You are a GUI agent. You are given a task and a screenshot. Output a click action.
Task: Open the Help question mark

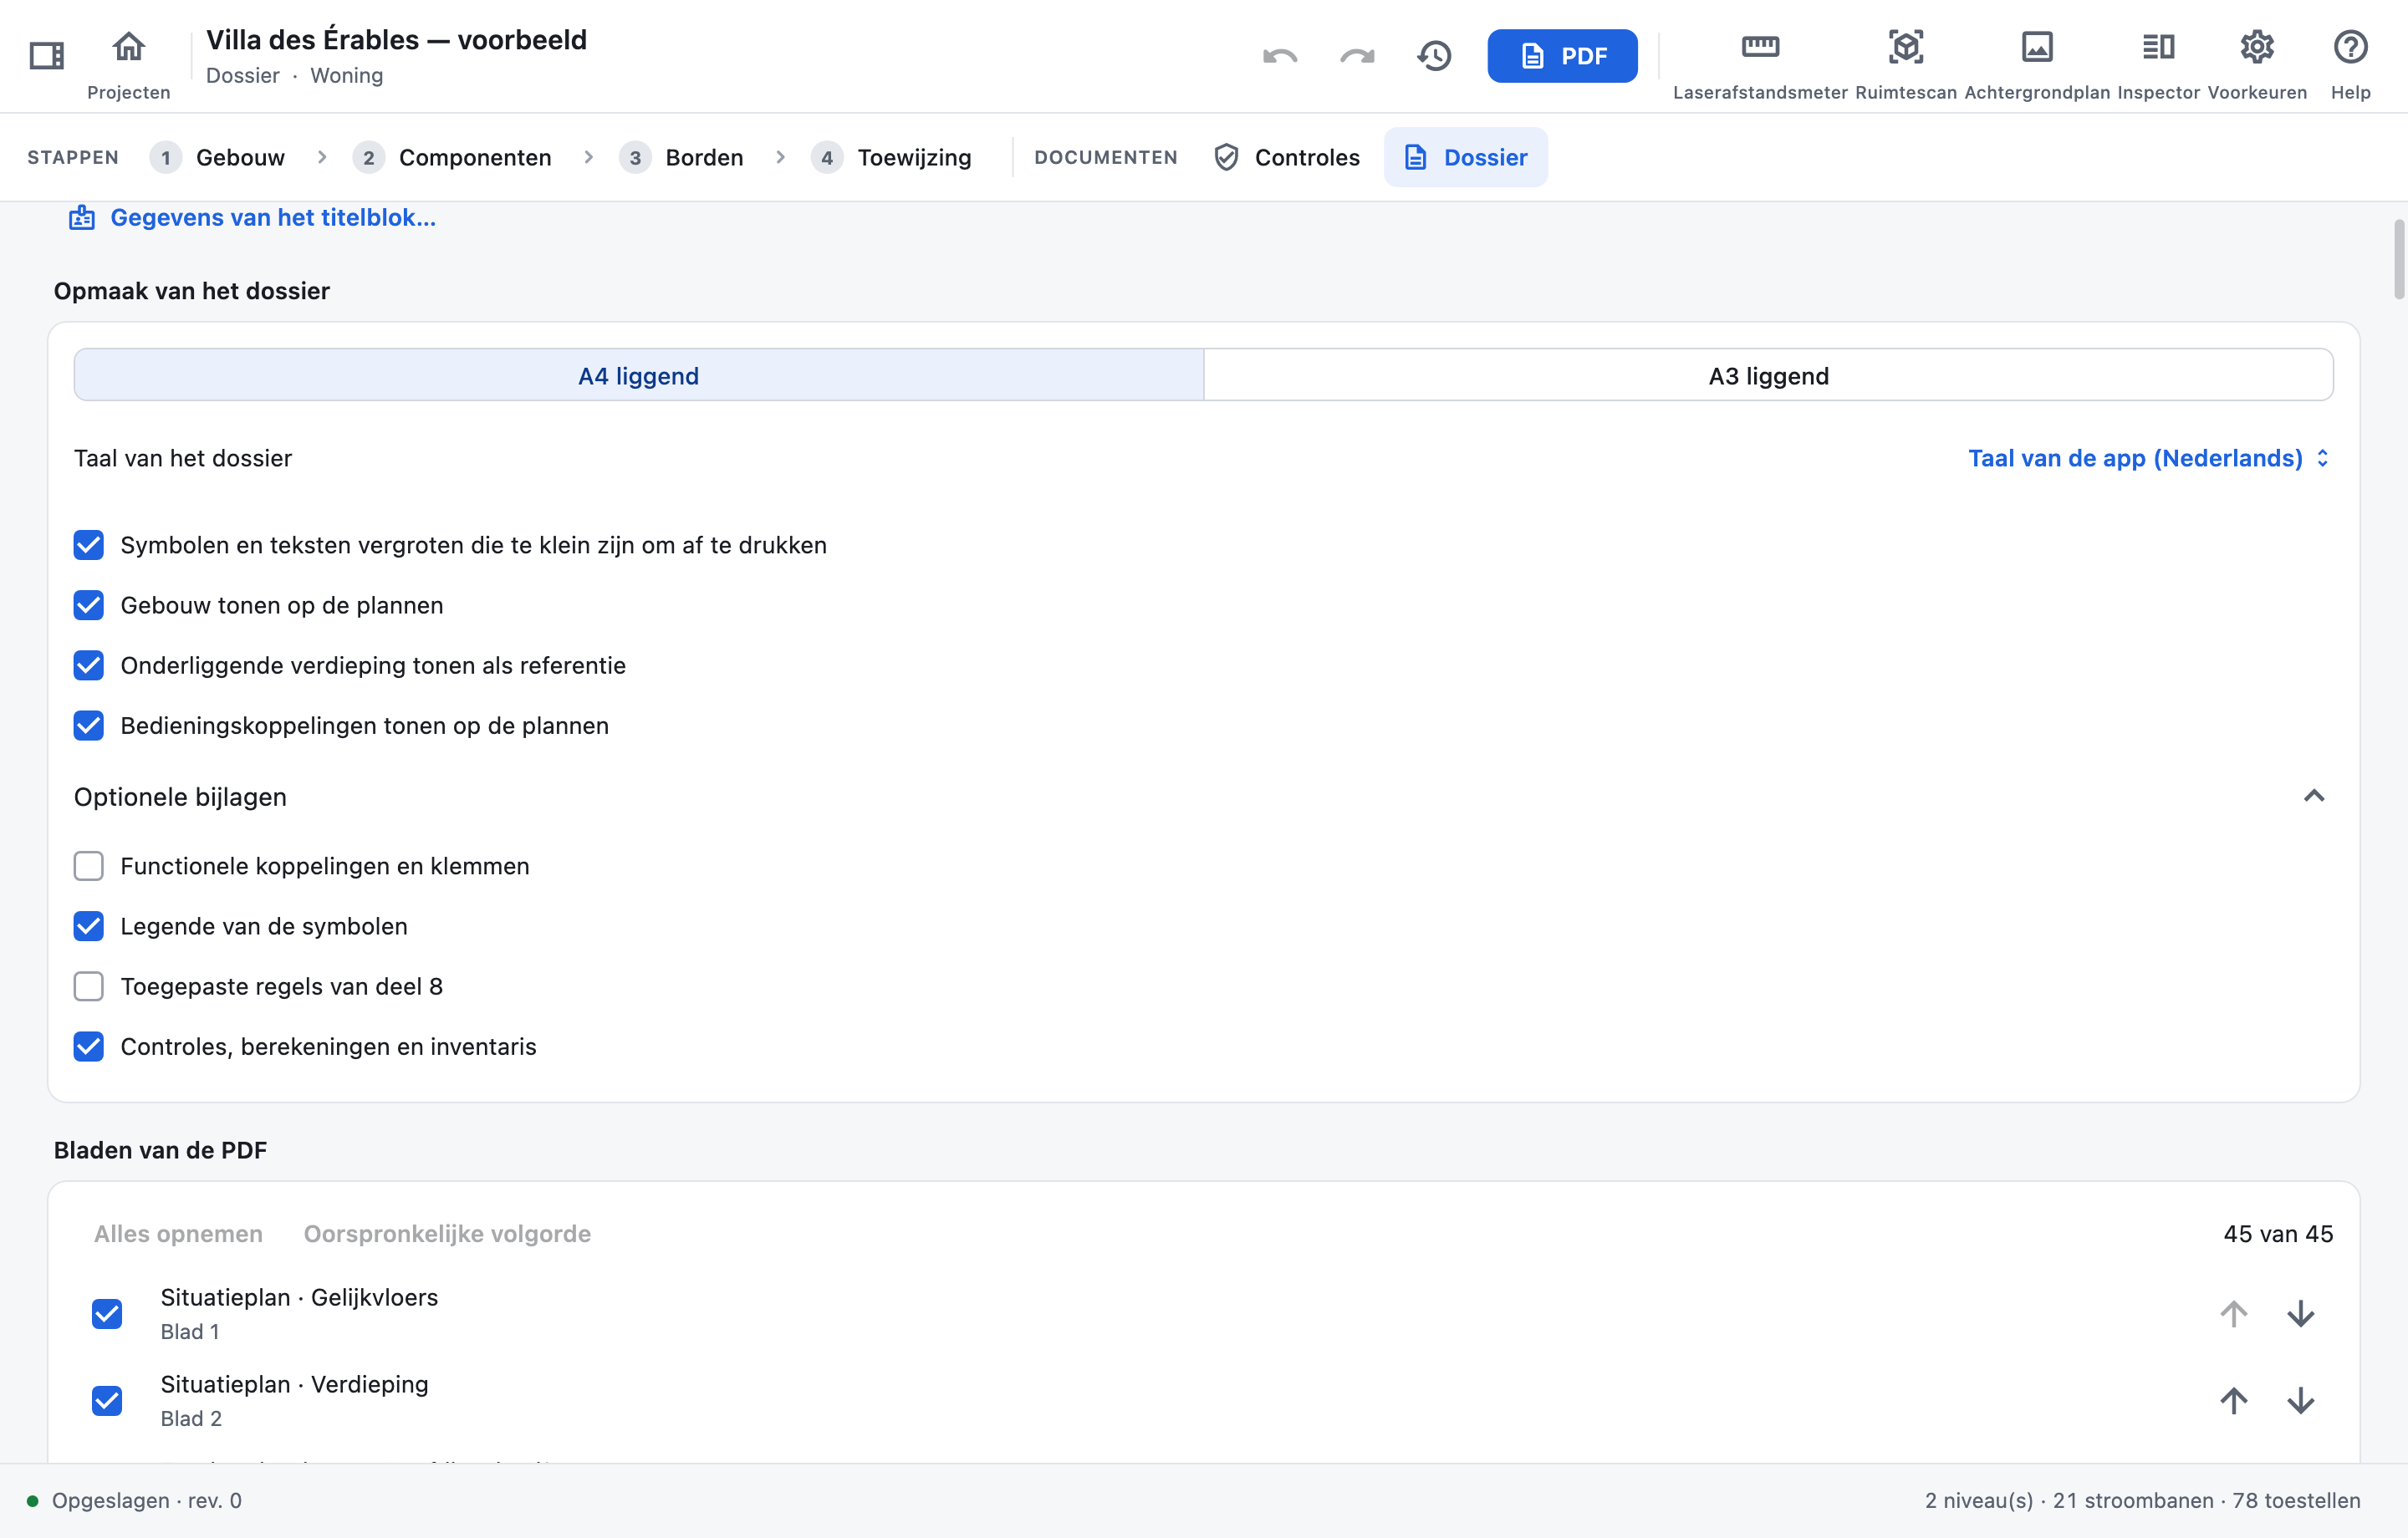(x=2350, y=46)
